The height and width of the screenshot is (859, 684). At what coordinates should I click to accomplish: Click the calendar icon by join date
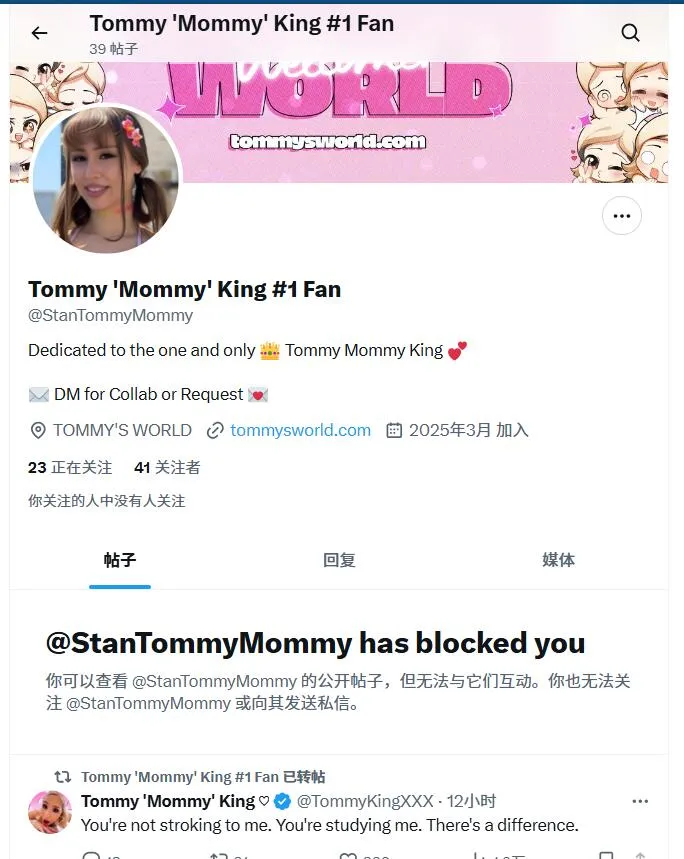tap(394, 430)
